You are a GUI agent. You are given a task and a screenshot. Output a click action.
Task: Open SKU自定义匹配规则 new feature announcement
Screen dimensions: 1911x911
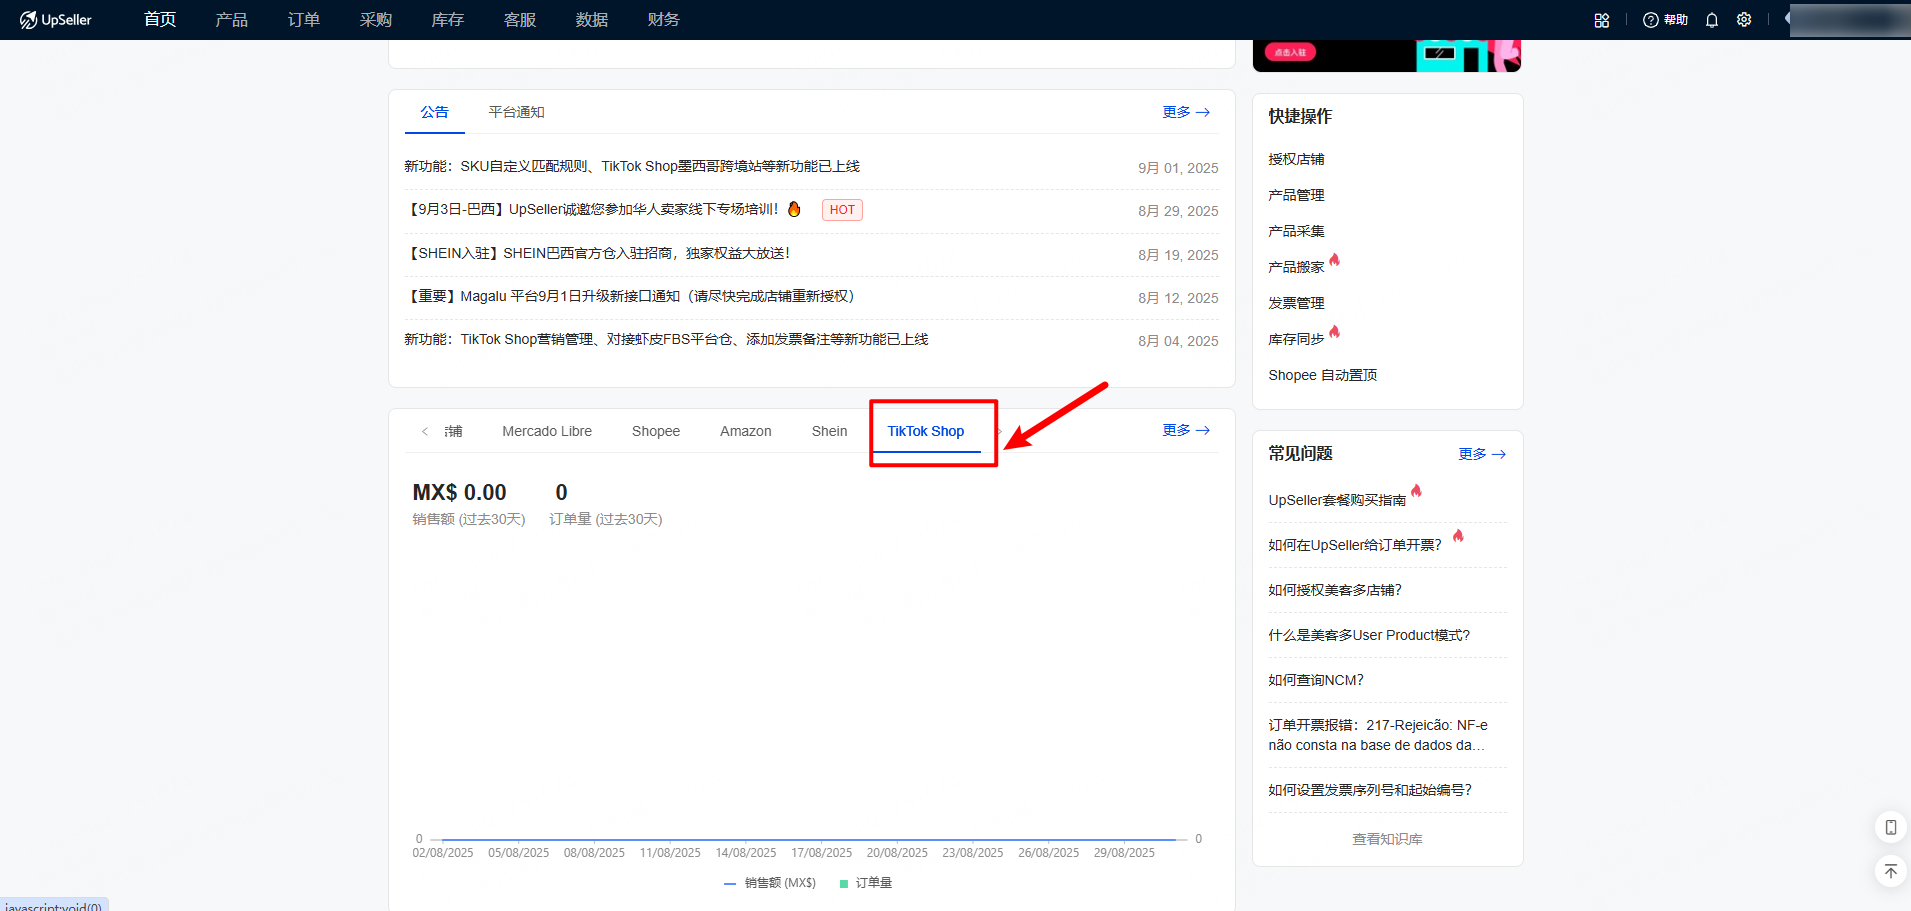click(632, 167)
